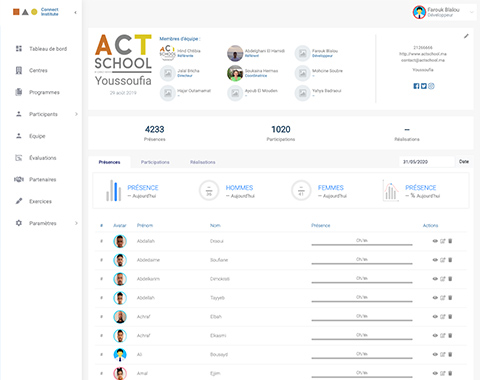Image resolution: width=480 pixels, height=380 pixels.
Task: Click the date input field
Action: (427, 162)
